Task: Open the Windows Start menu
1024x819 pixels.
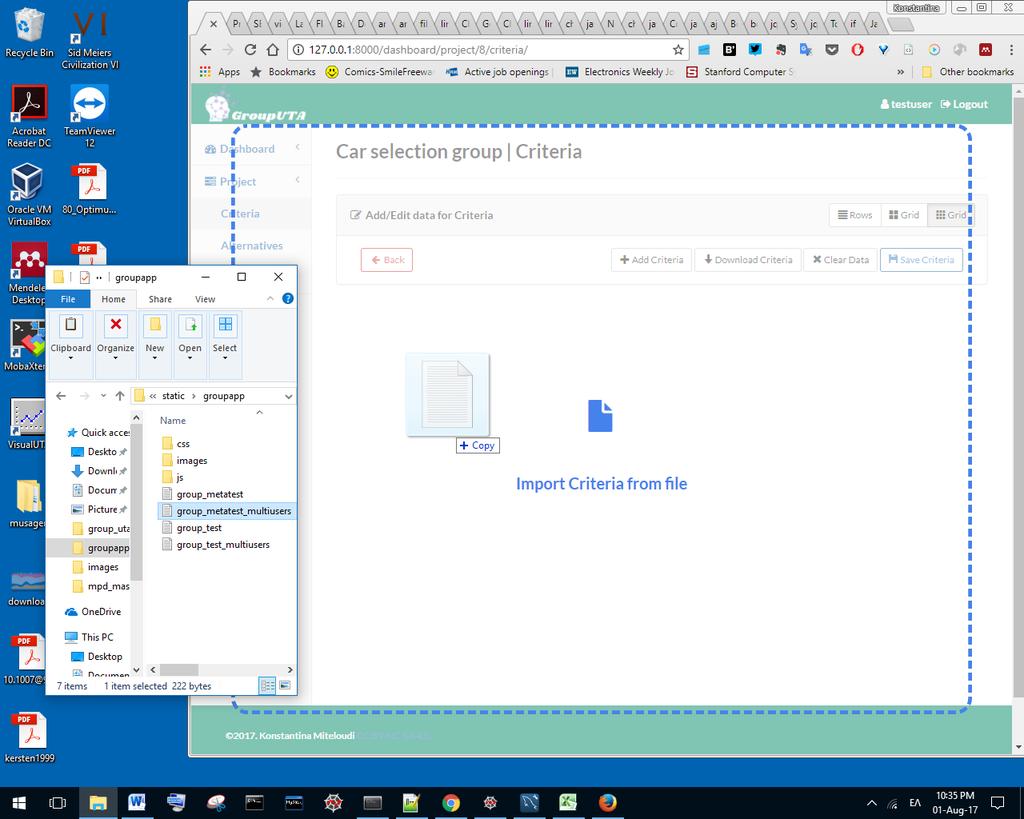Action: pyautogui.click(x=19, y=803)
